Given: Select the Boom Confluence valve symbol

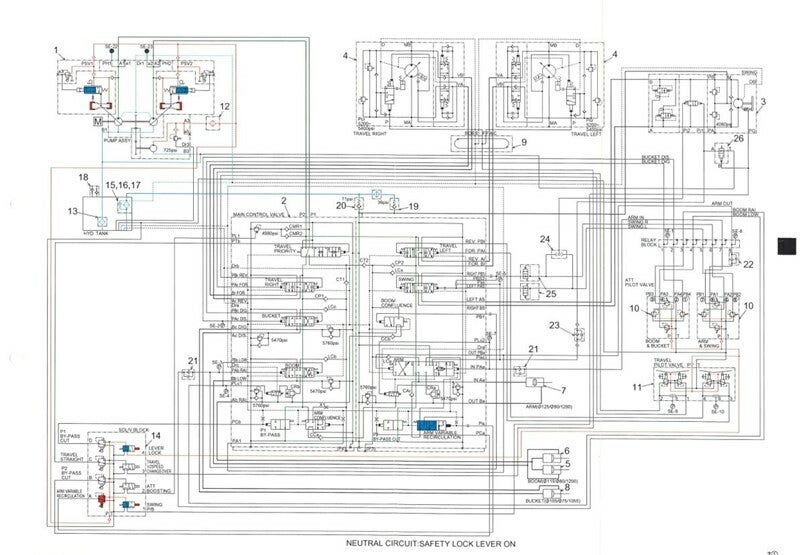Looking at the screenshot, I should 393,321.
